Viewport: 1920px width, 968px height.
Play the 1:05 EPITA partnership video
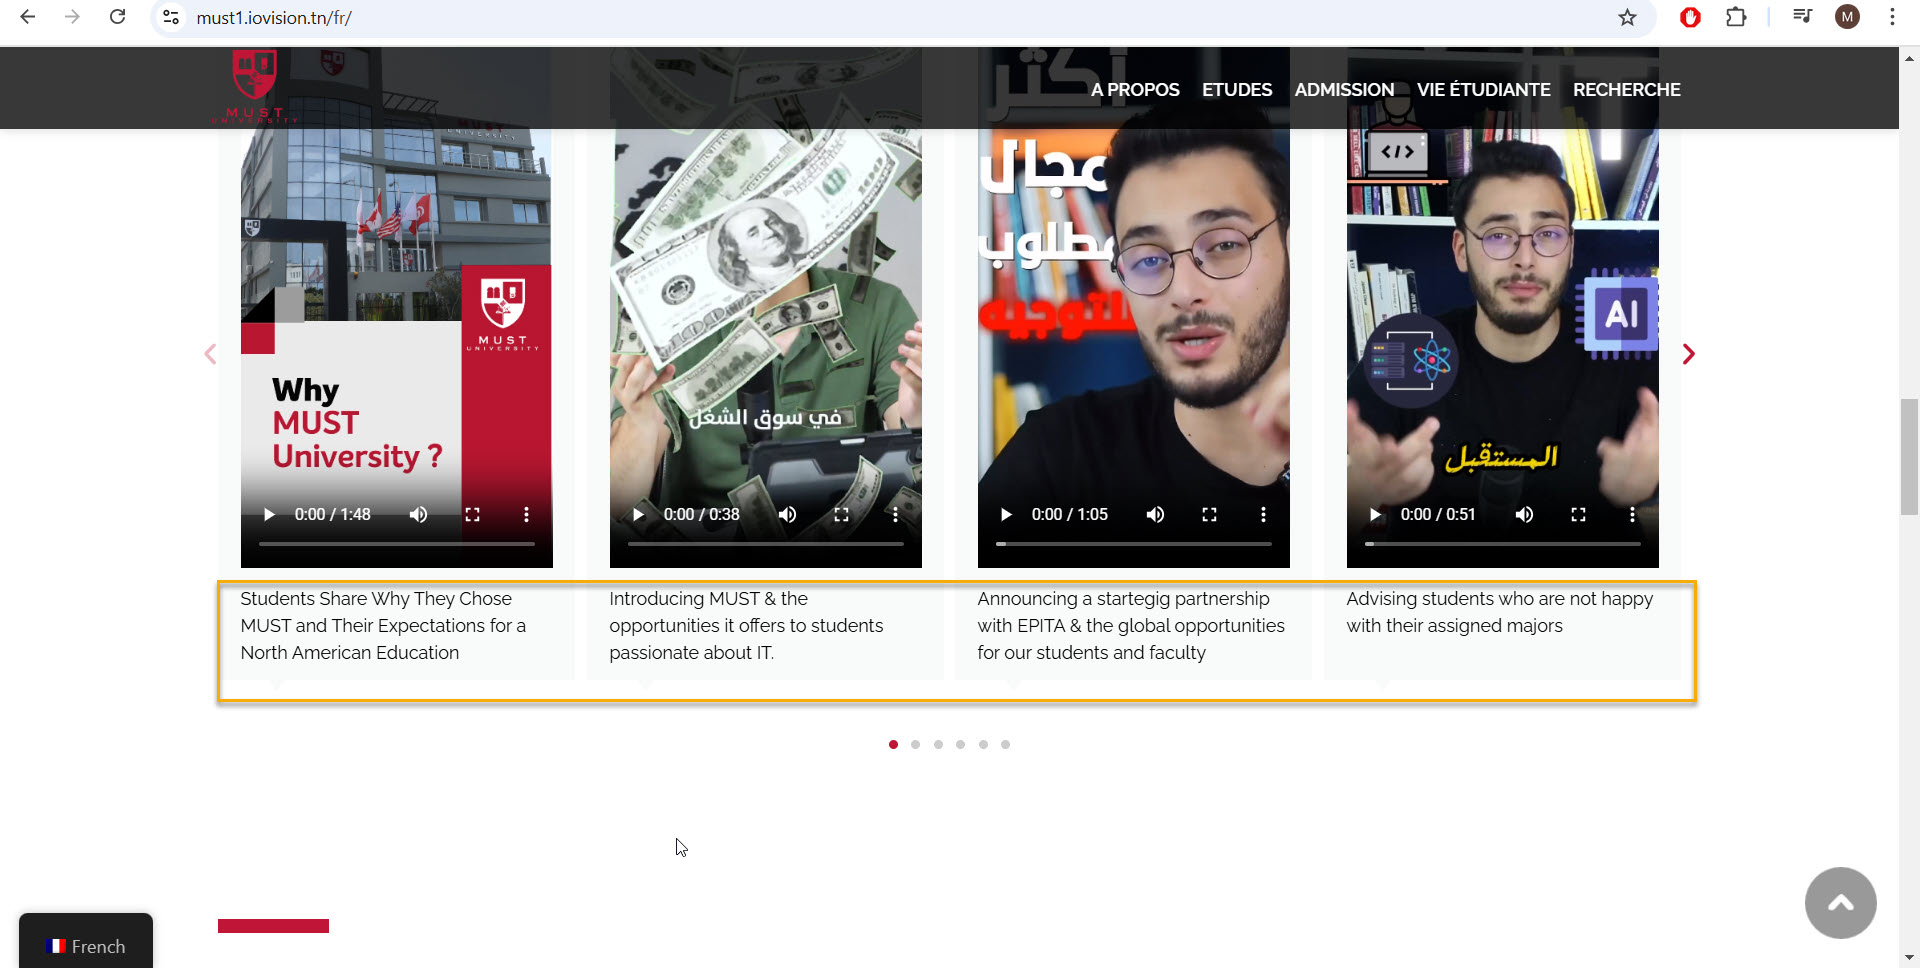click(x=1005, y=514)
